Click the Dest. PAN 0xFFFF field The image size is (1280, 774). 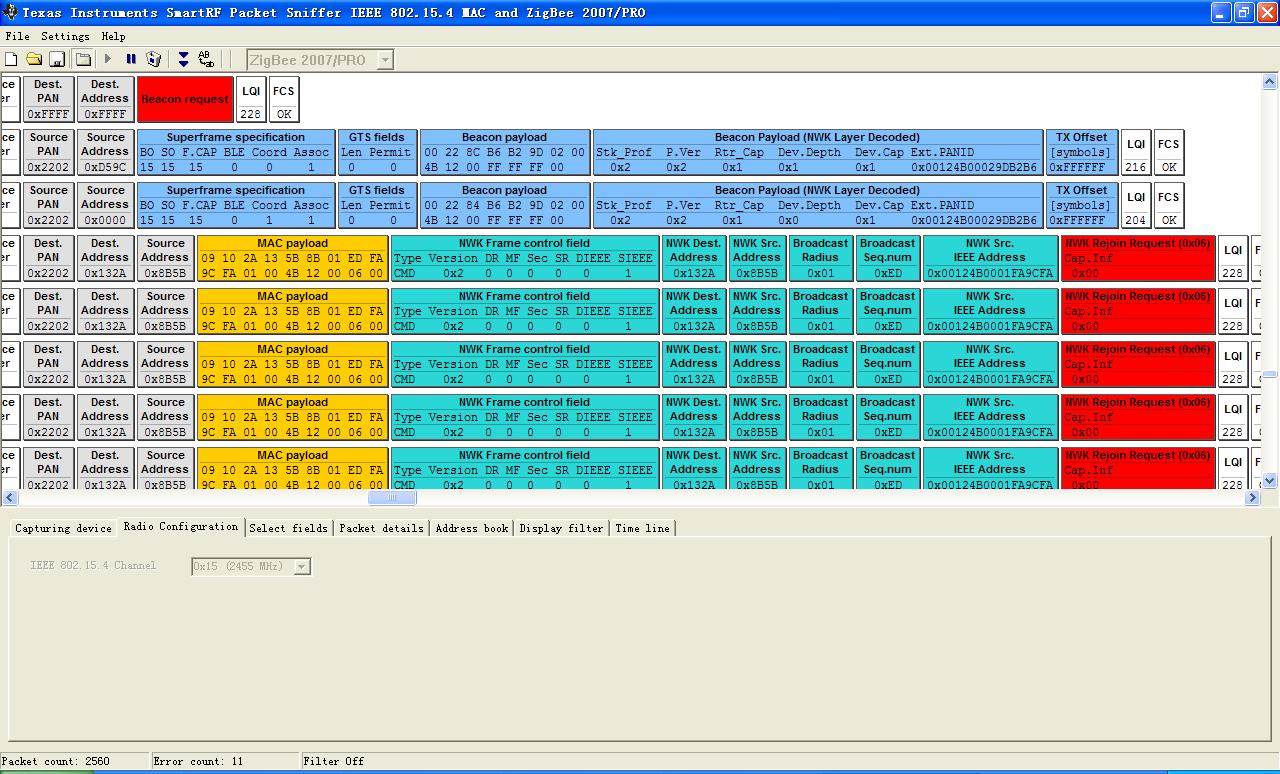(48, 99)
